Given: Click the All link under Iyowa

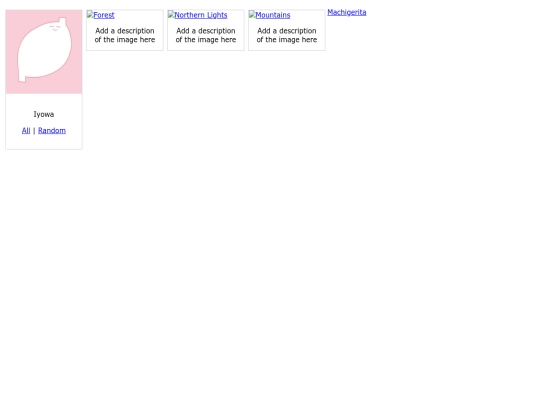Looking at the screenshot, I should pos(26,131).
